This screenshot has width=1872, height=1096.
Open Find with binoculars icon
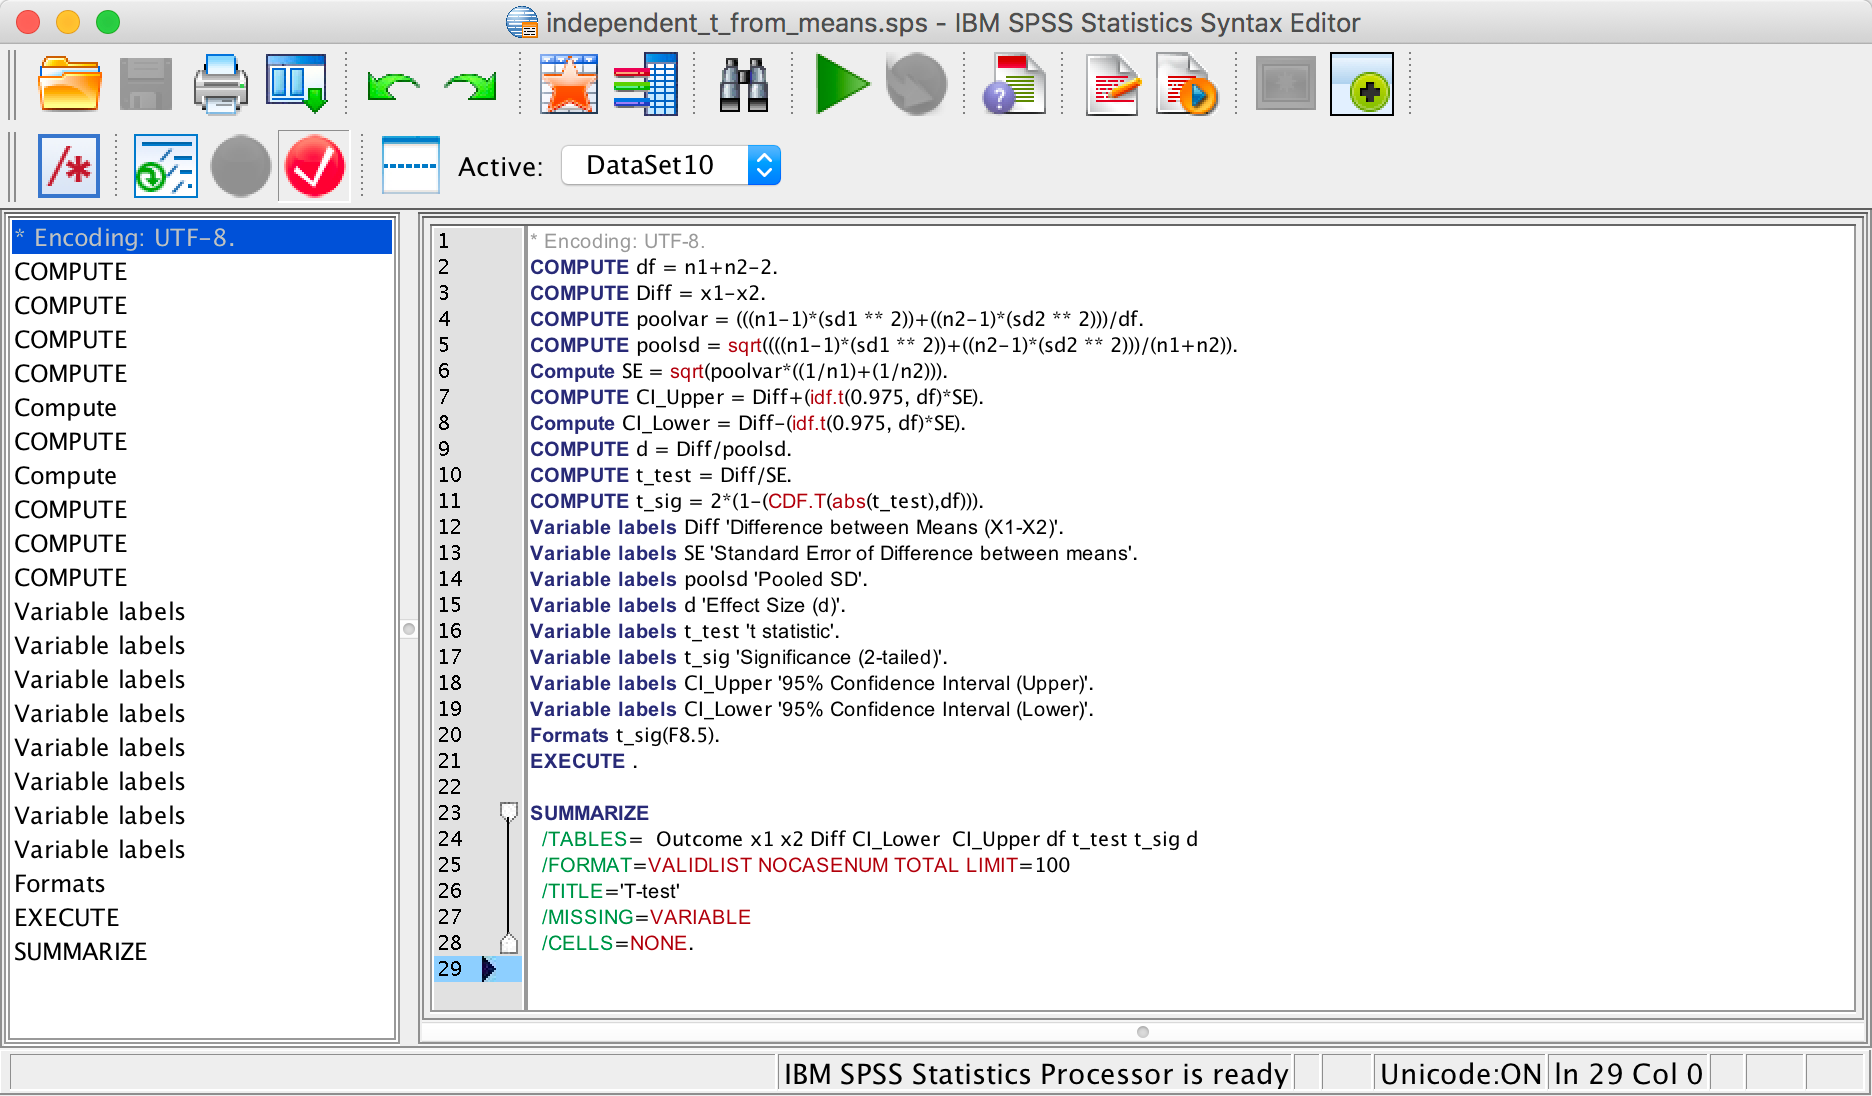click(744, 85)
